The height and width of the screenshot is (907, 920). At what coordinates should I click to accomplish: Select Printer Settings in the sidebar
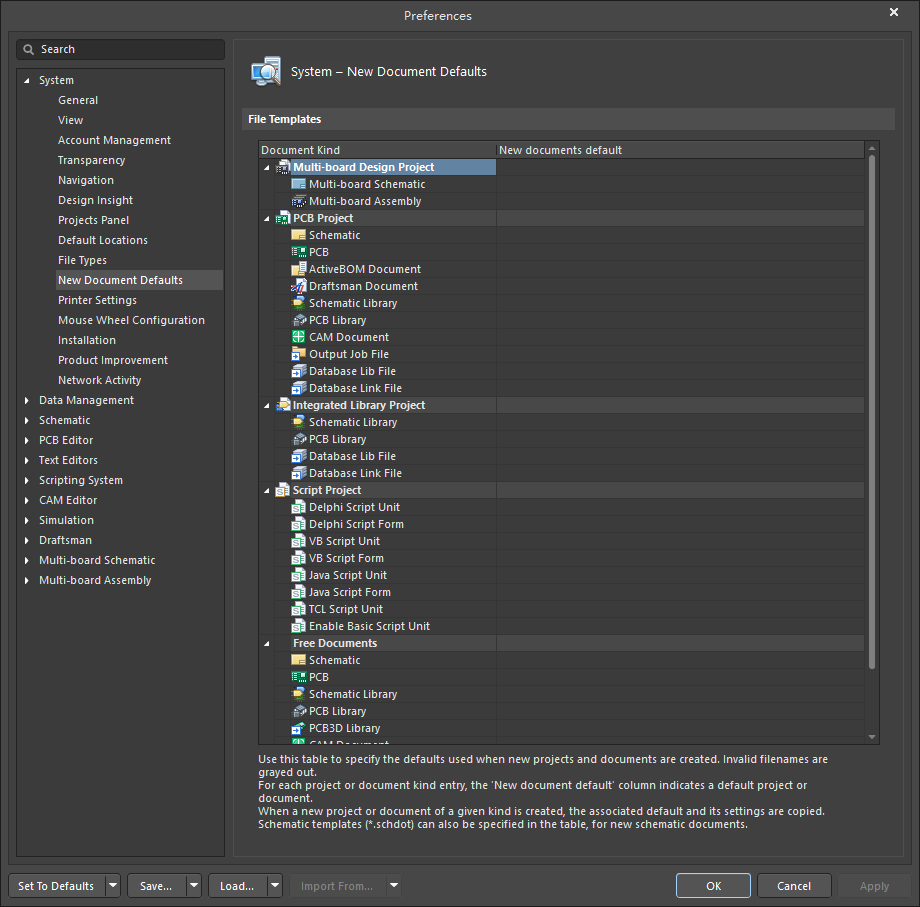(x=97, y=300)
